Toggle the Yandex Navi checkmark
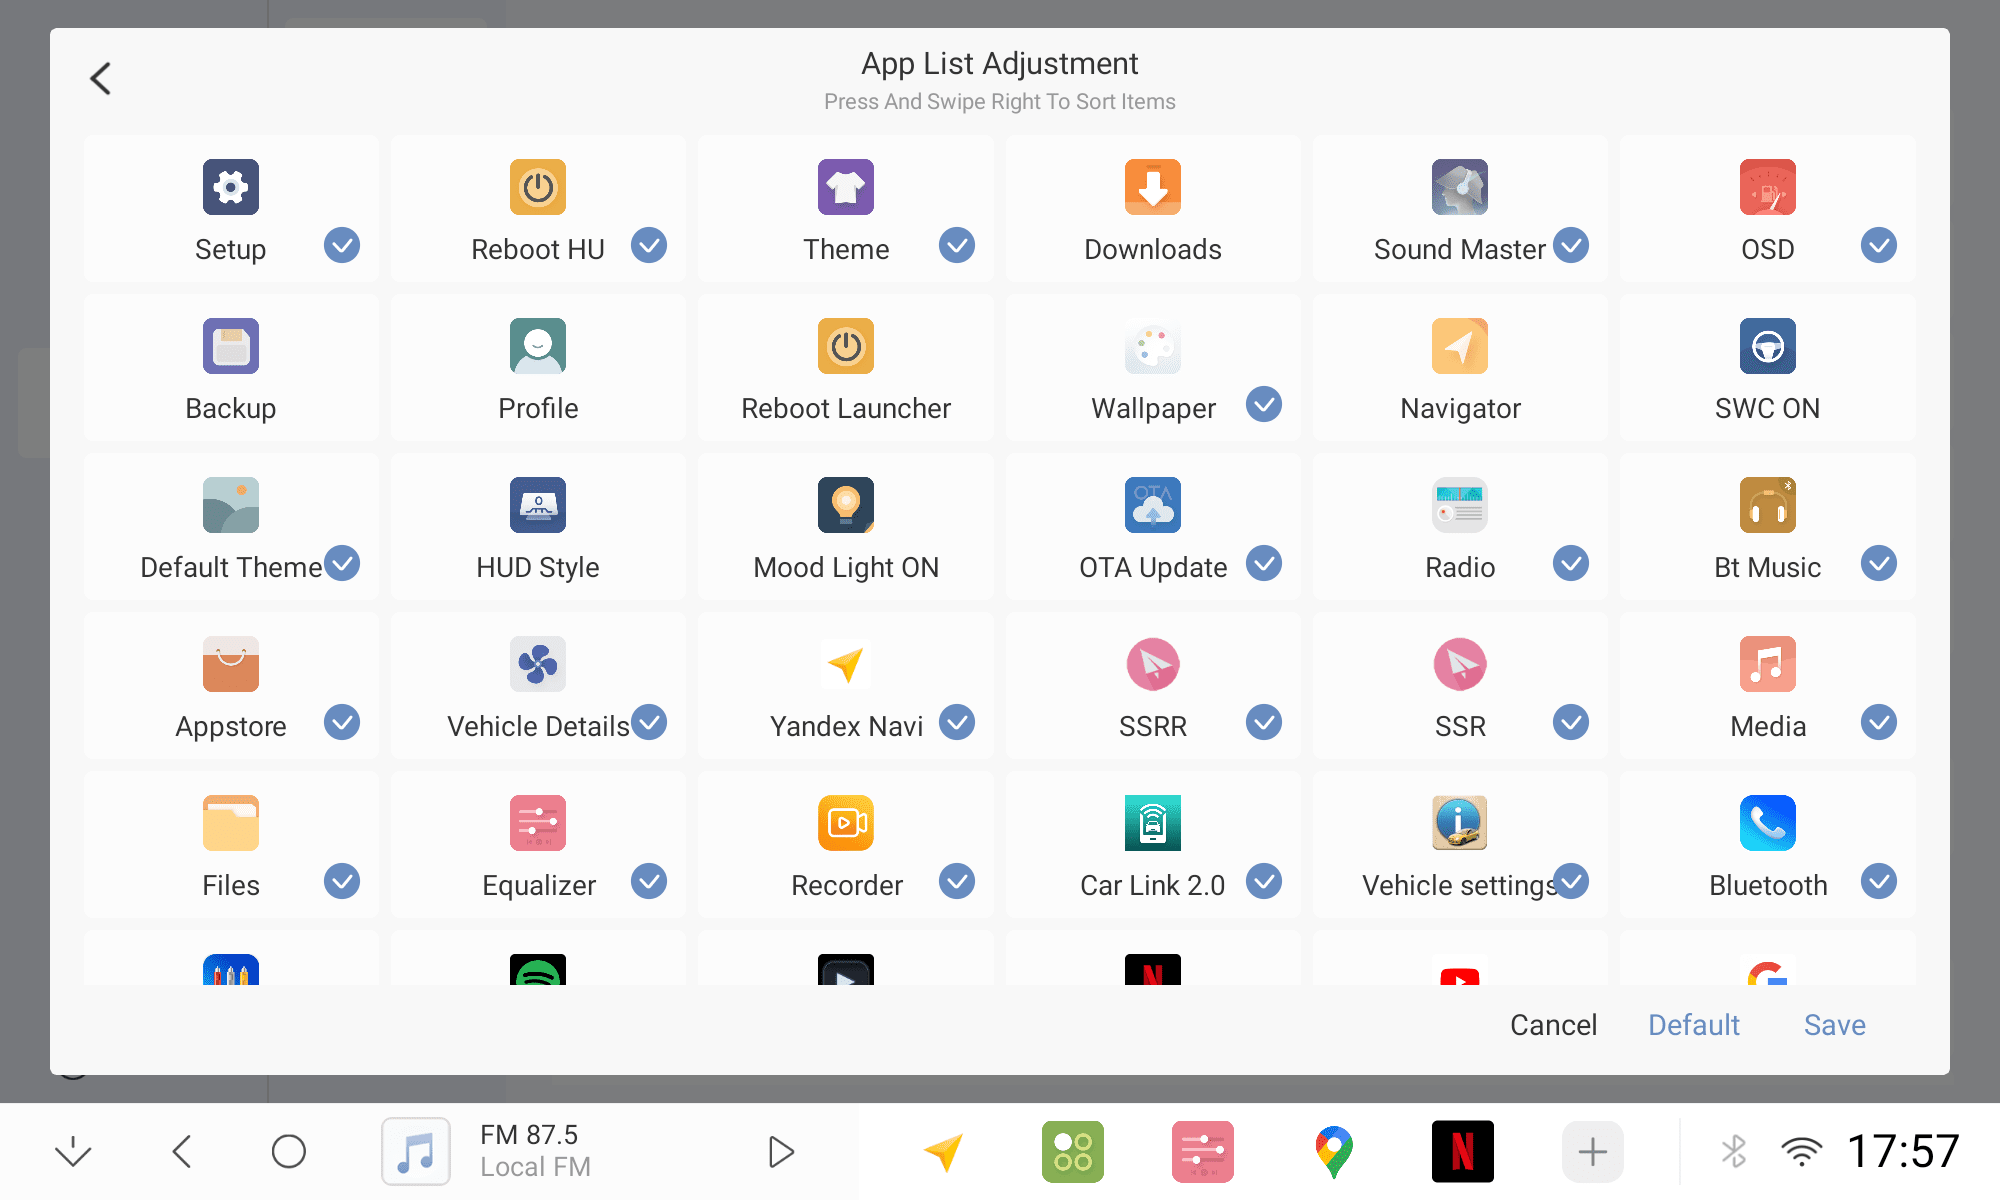The image size is (2000, 1200). click(957, 722)
